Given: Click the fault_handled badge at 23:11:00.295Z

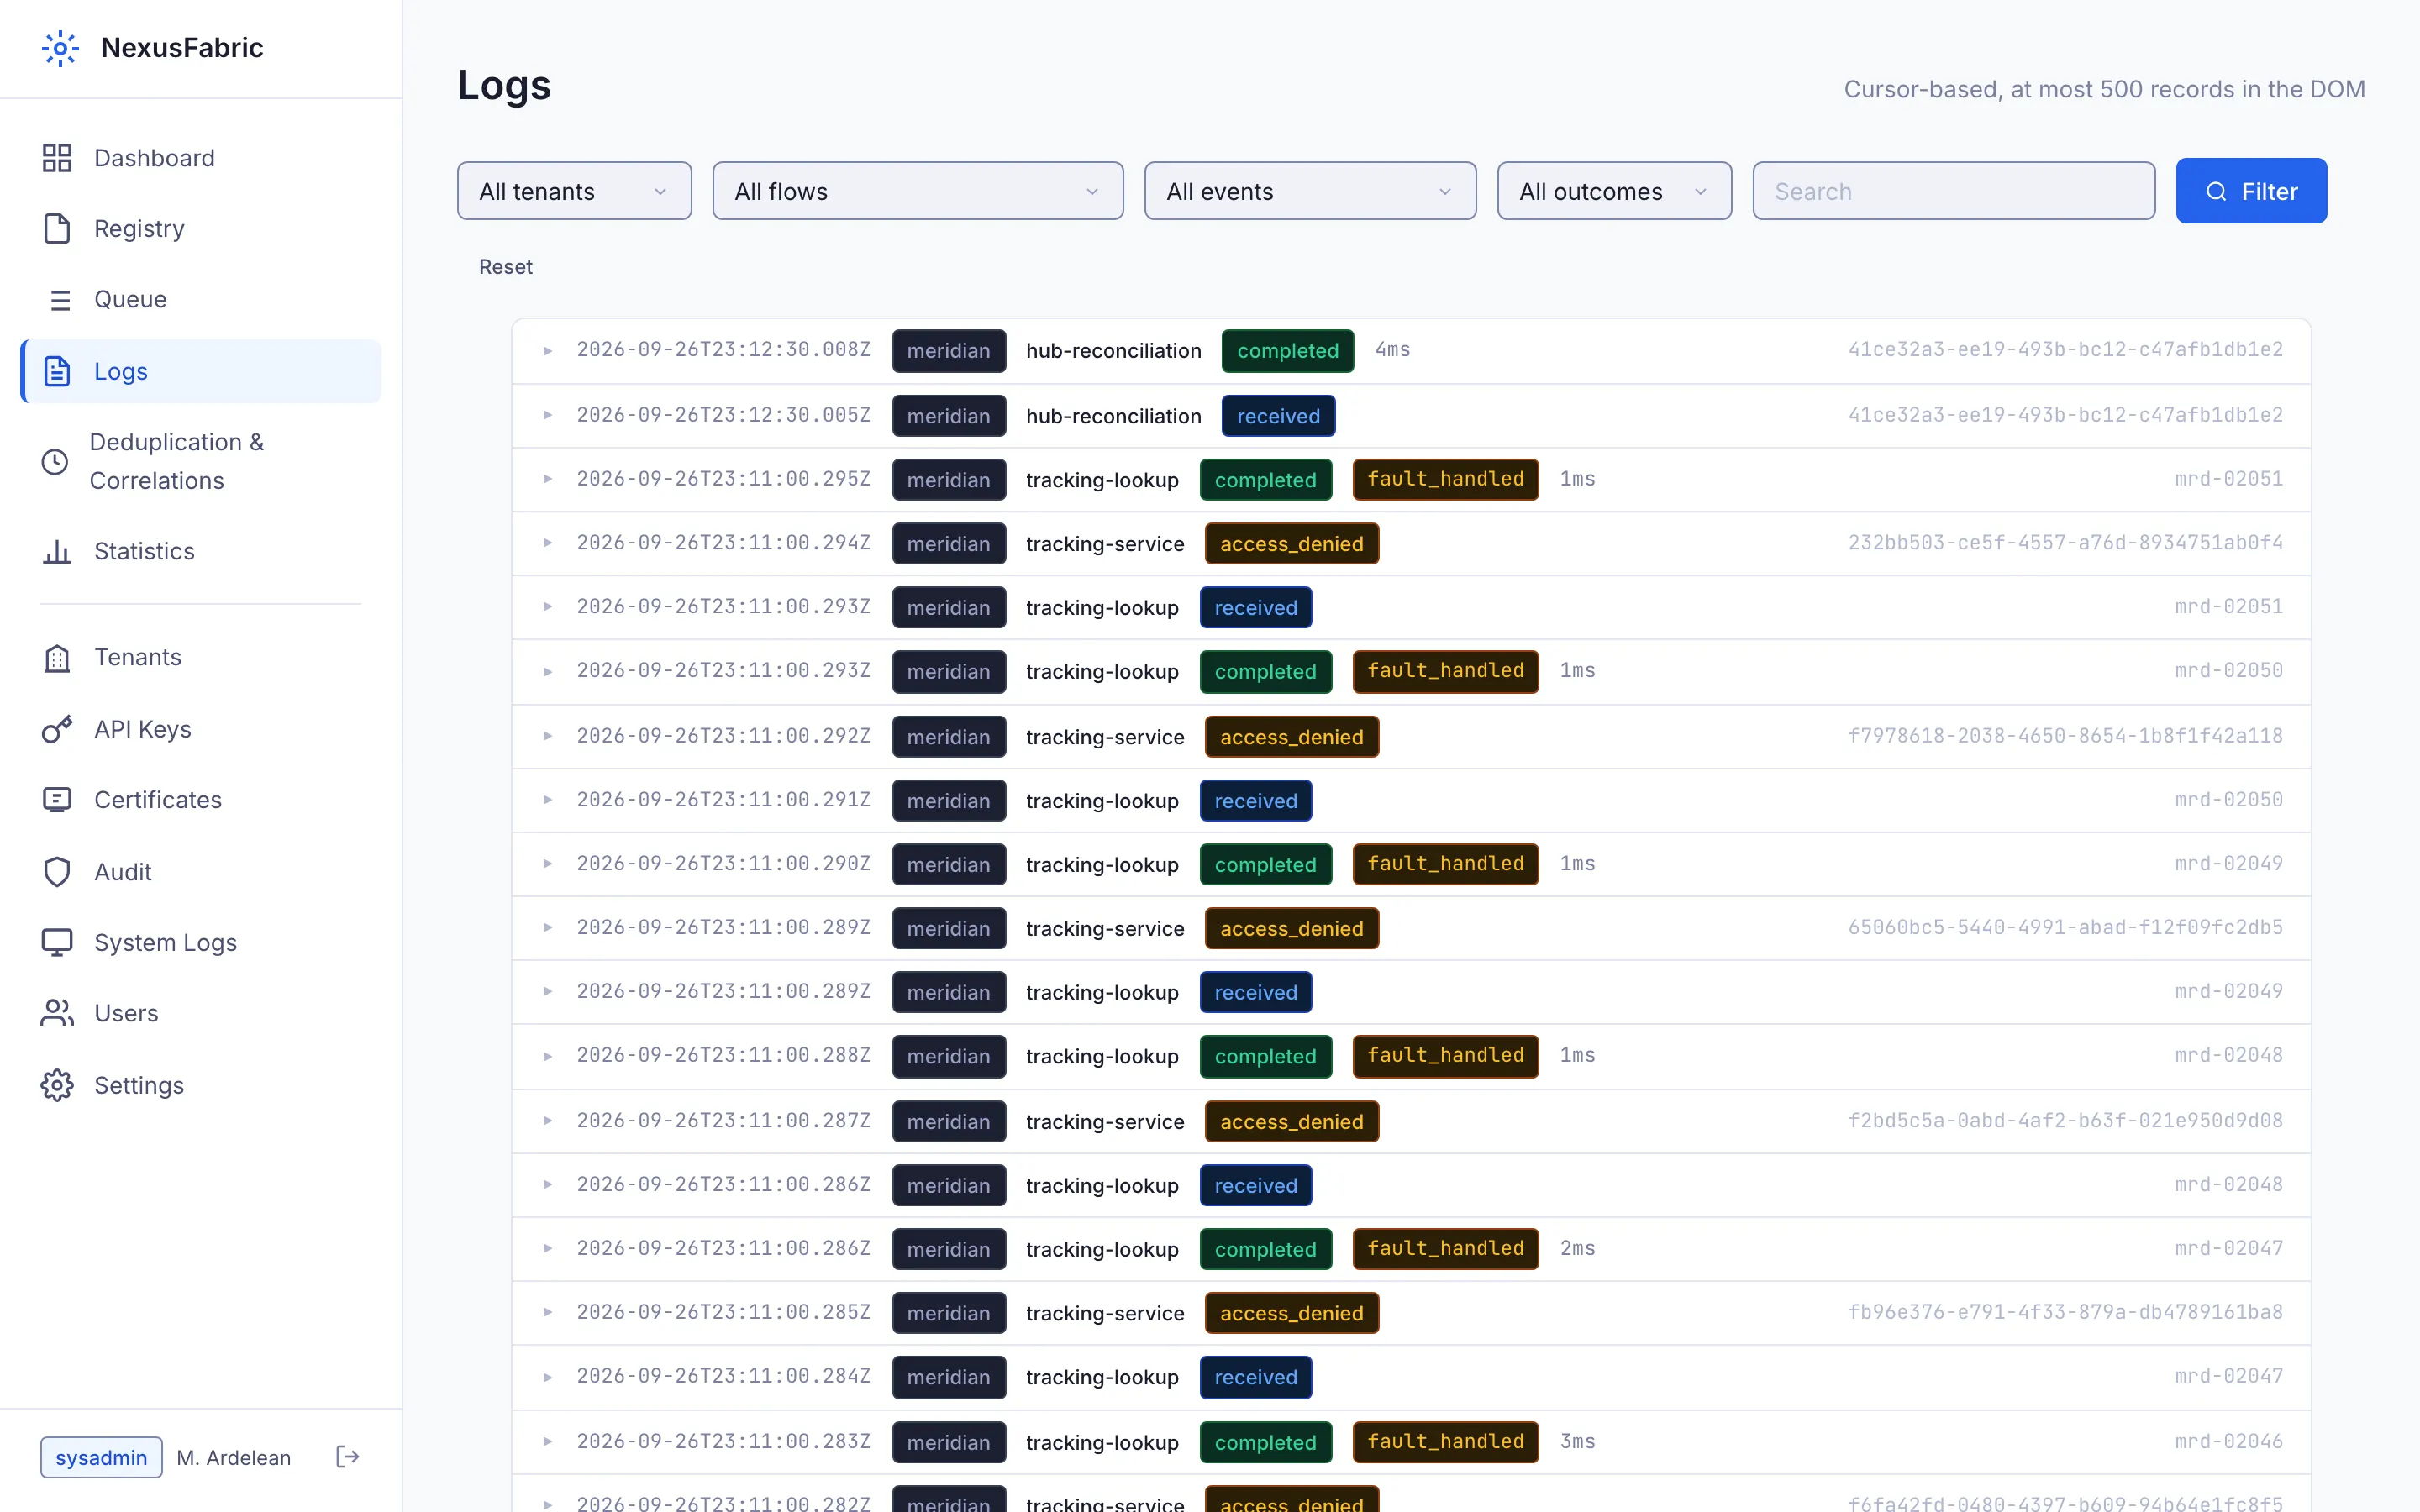Looking at the screenshot, I should pos(1445,479).
